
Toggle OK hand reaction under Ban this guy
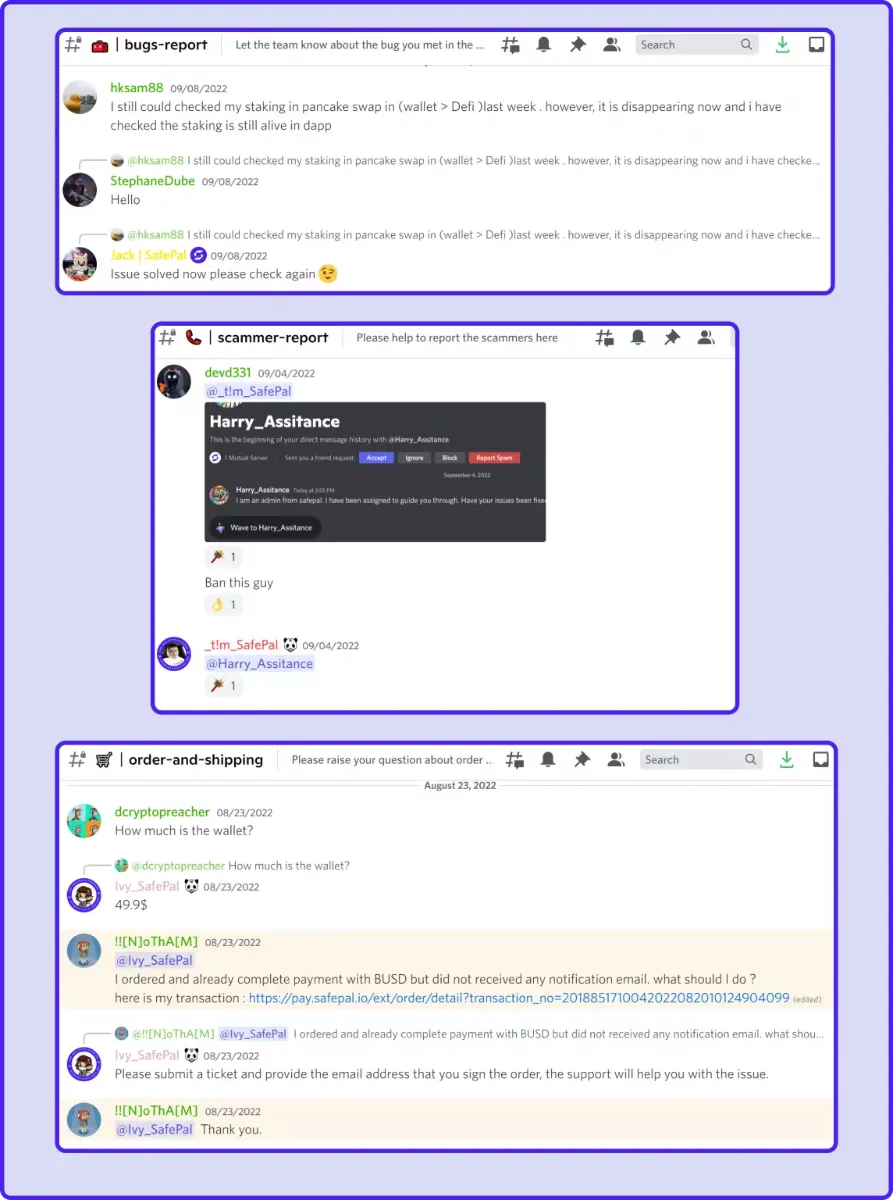(x=224, y=605)
